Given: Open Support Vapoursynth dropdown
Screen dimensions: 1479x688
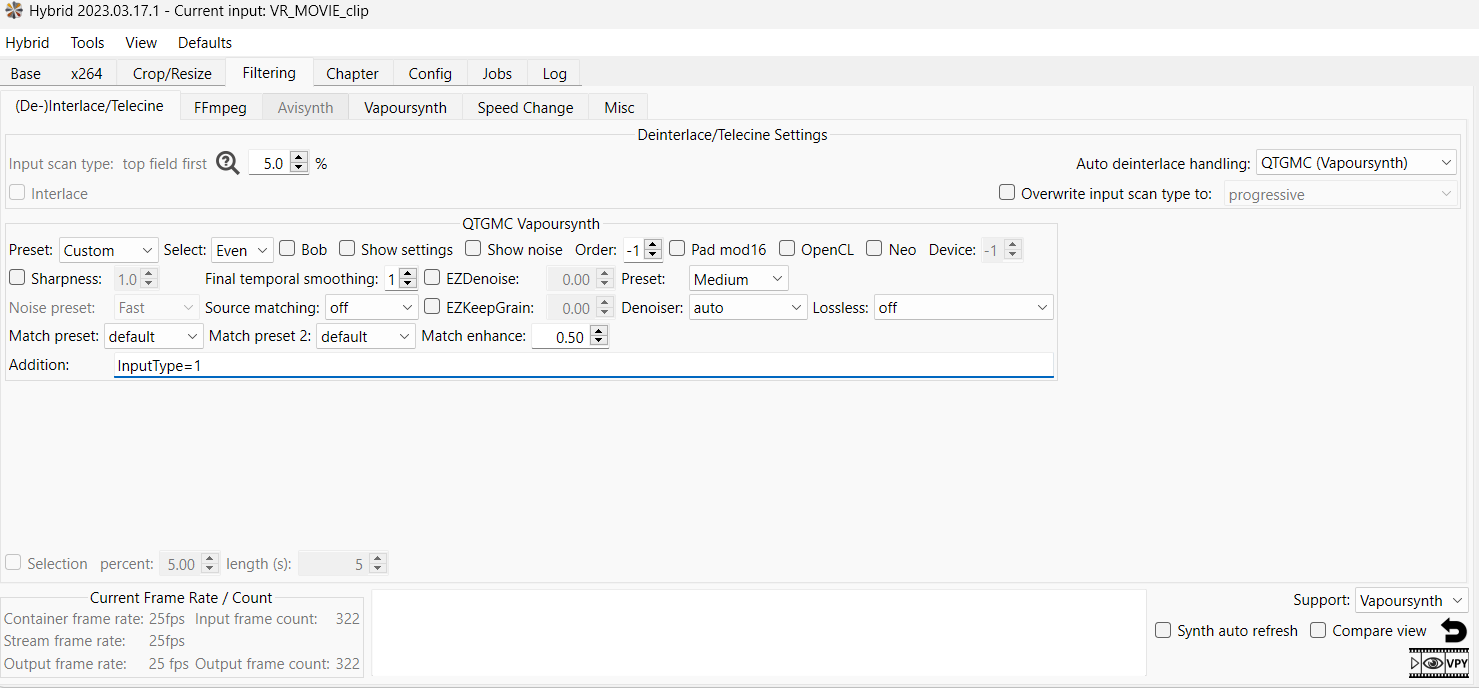Looking at the screenshot, I should pyautogui.click(x=1412, y=600).
